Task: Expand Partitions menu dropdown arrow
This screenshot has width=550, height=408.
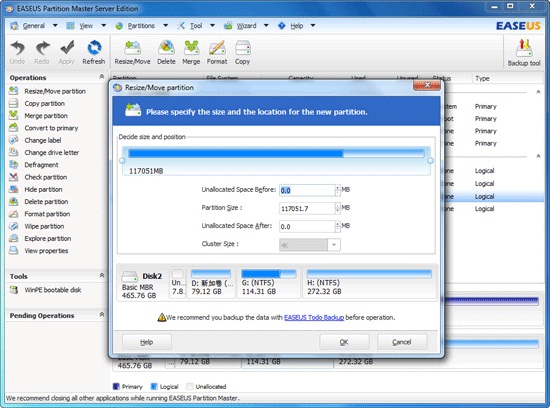Action: point(166,26)
